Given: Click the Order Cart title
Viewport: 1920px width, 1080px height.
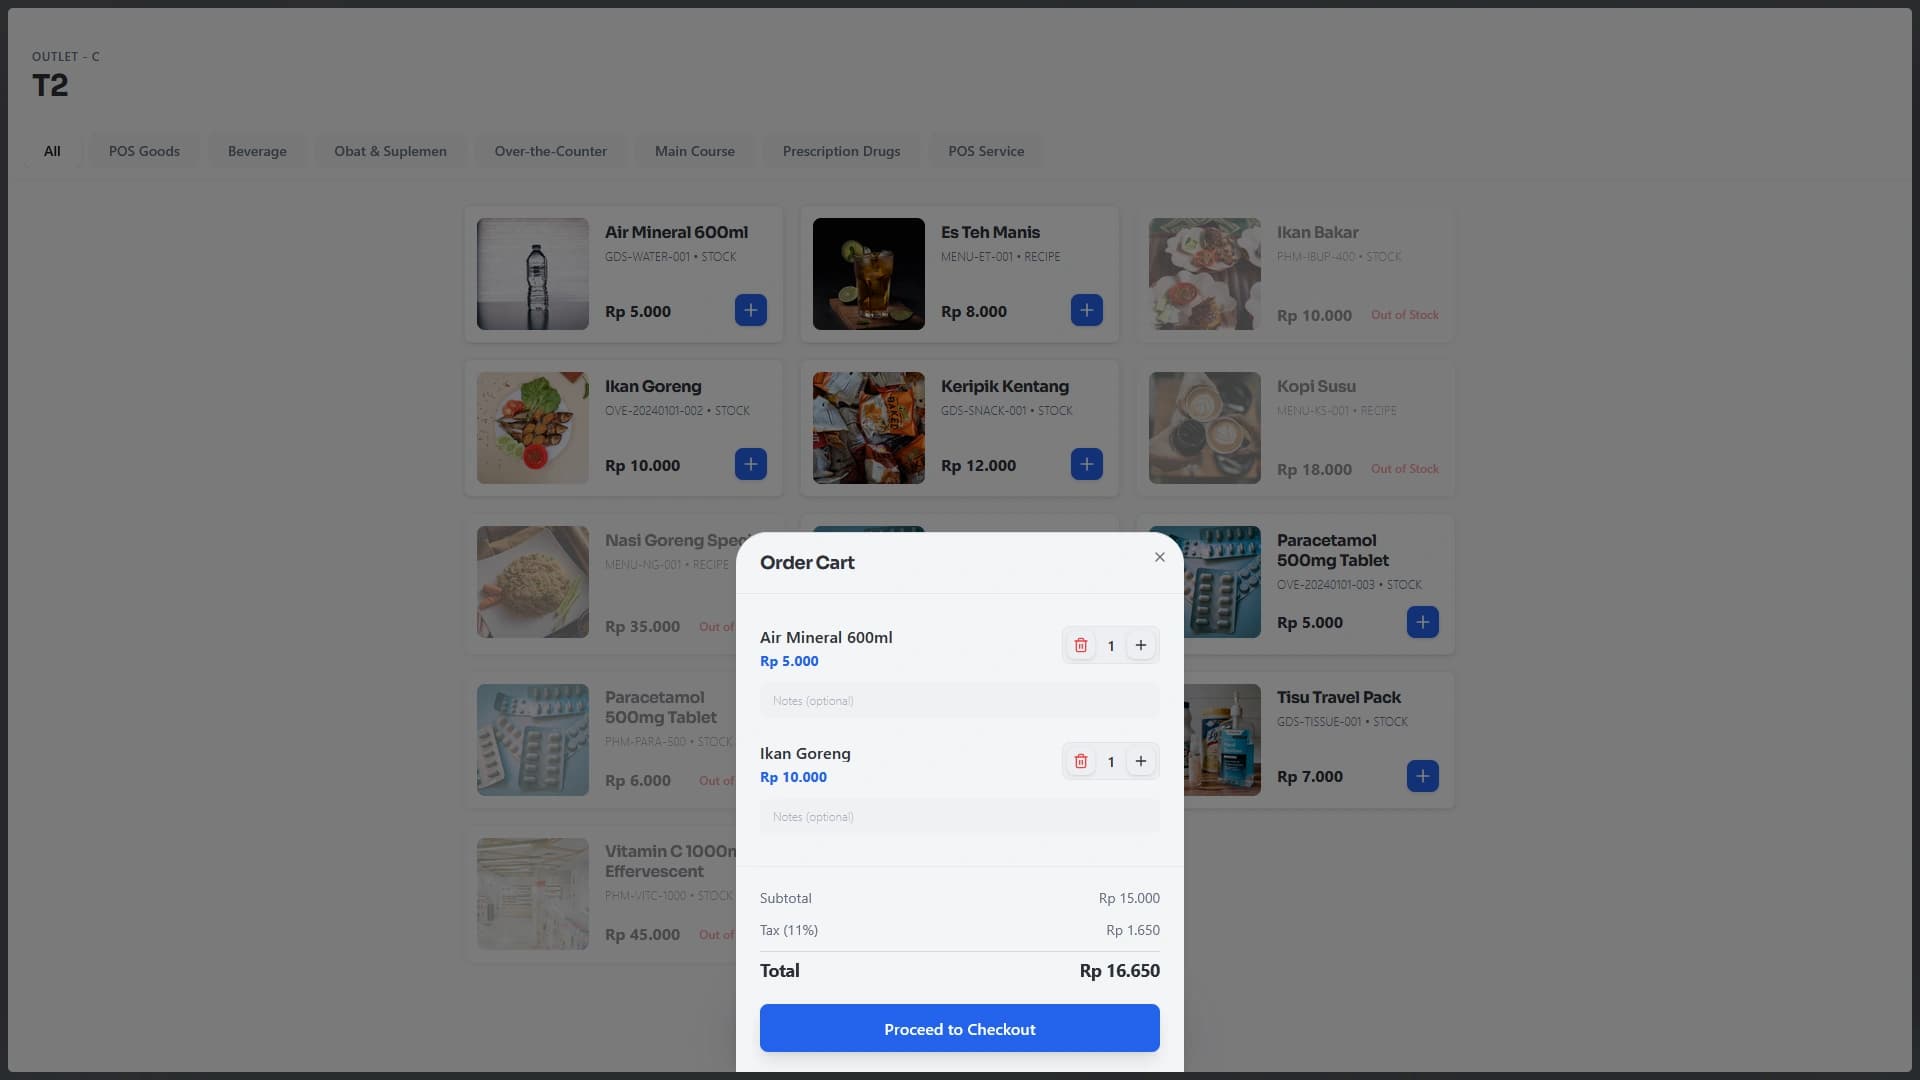Looking at the screenshot, I should (x=807, y=562).
